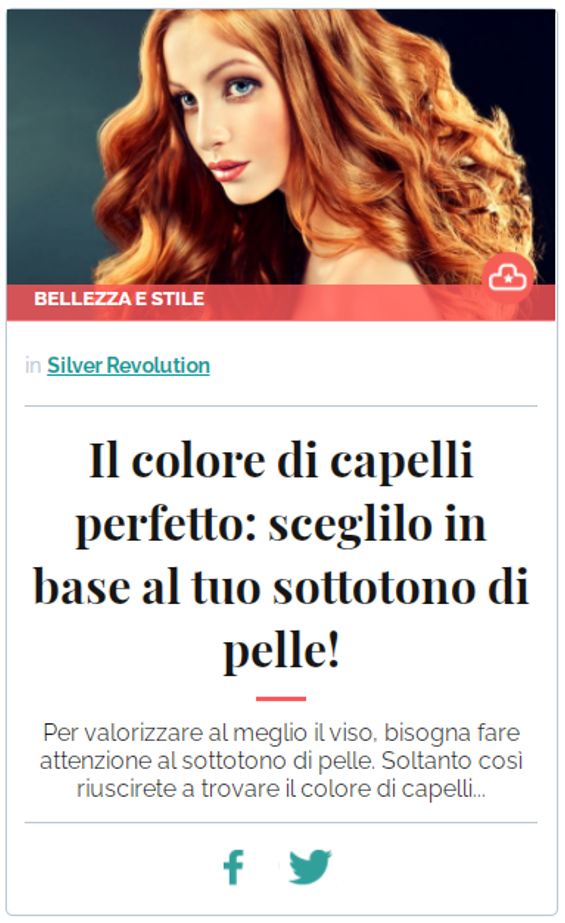The image size is (565, 923).
Task: Click the excerpt starting "Per valorizzare al meglio"
Action: [281, 761]
